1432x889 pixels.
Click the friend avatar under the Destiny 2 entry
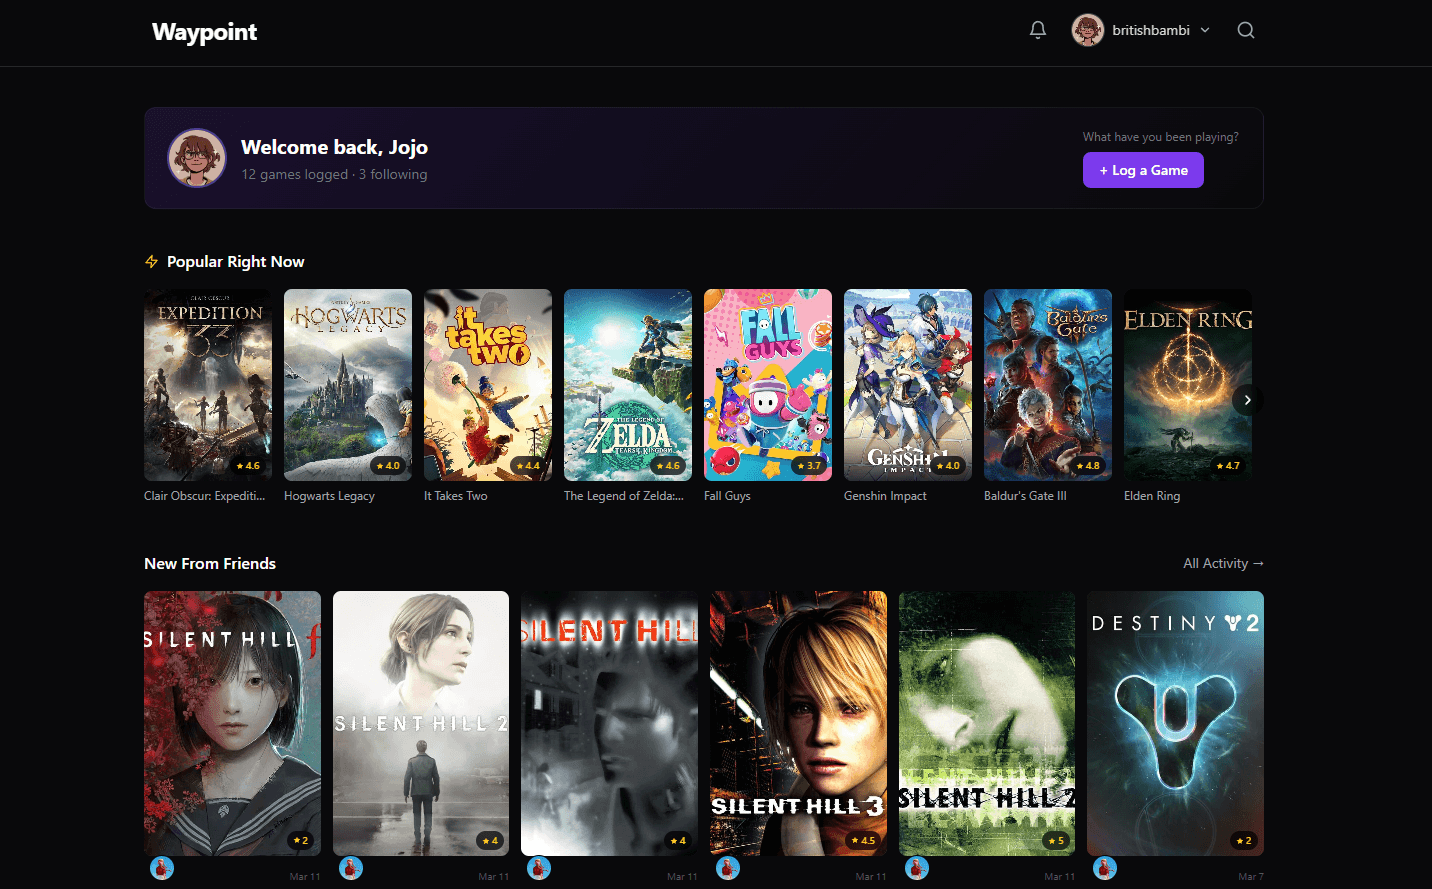1105,868
